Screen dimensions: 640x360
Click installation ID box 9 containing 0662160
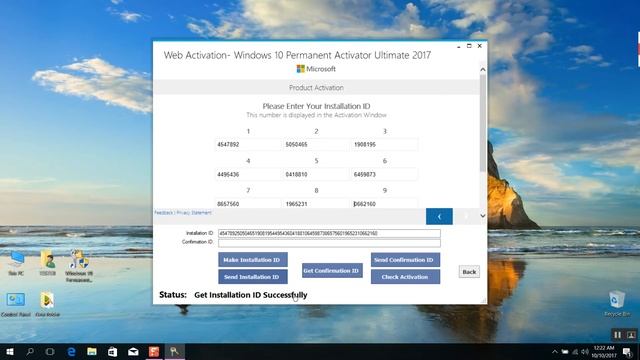tap(384, 203)
